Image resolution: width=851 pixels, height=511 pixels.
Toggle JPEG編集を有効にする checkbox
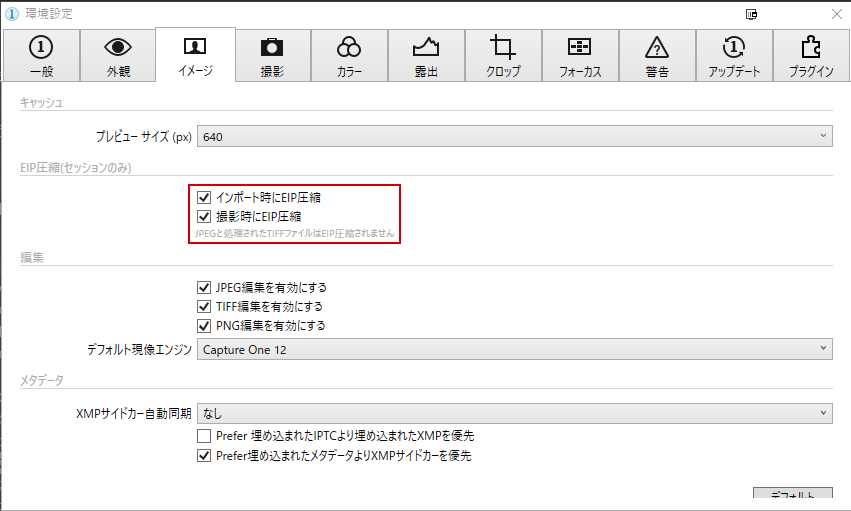205,288
